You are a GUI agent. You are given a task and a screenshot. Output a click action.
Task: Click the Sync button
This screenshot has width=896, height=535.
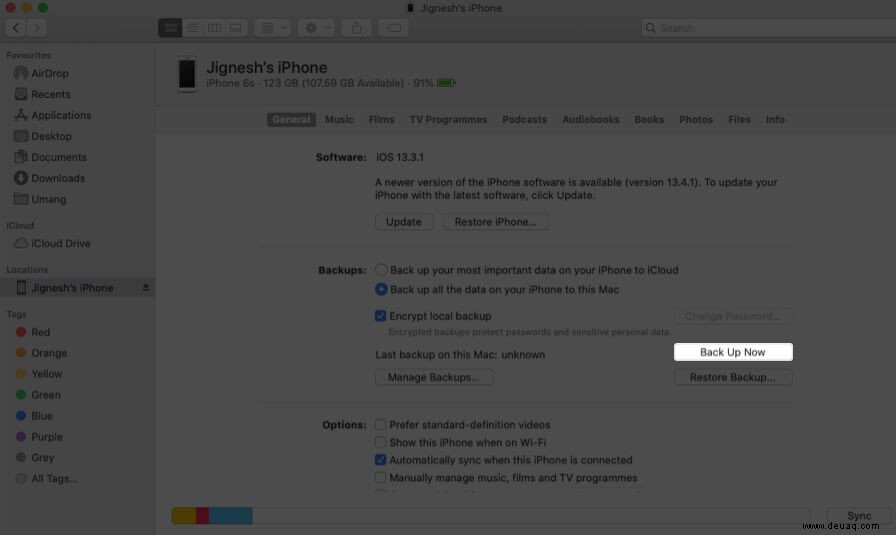coord(859,516)
